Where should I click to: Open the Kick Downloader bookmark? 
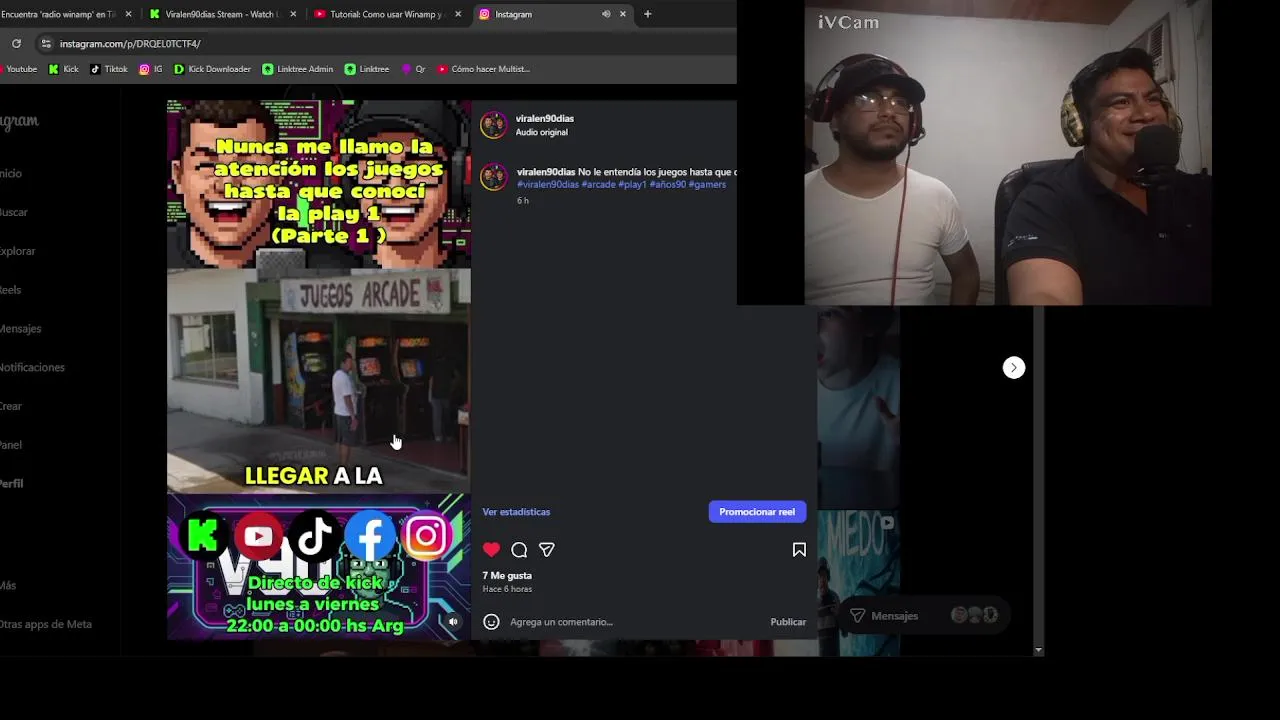(212, 69)
